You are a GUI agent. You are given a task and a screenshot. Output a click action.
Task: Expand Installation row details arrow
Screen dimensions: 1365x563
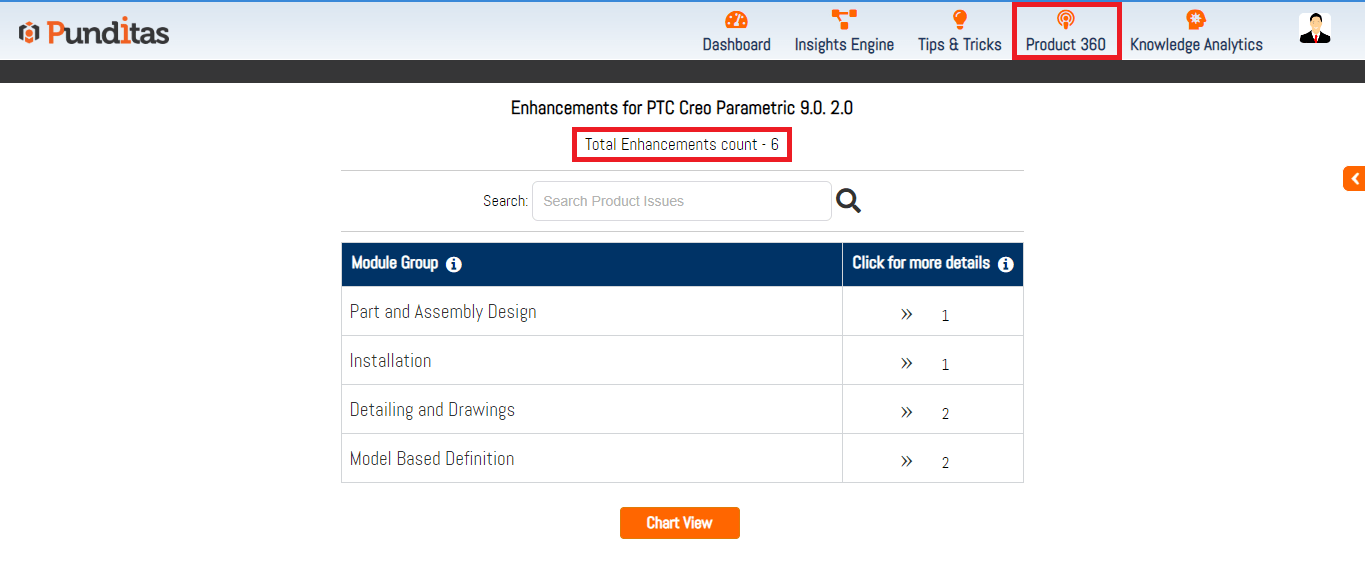coord(906,363)
